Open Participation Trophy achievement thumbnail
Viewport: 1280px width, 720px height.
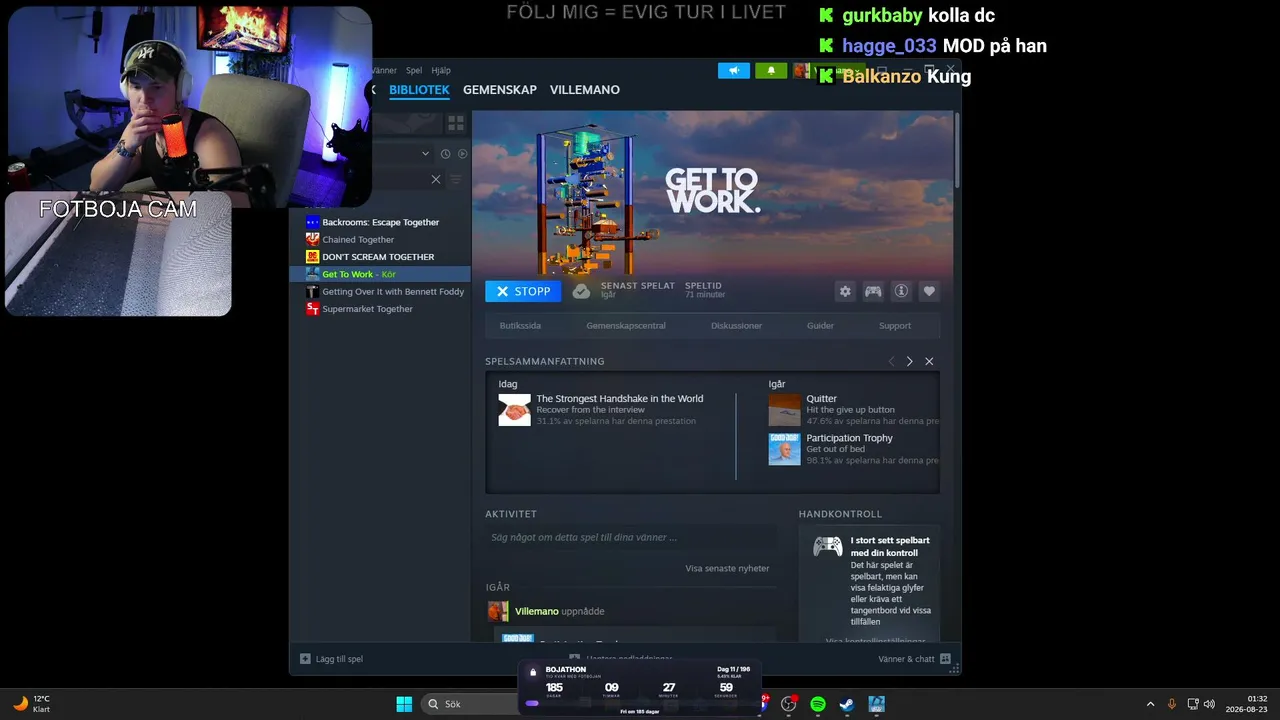tap(785, 449)
